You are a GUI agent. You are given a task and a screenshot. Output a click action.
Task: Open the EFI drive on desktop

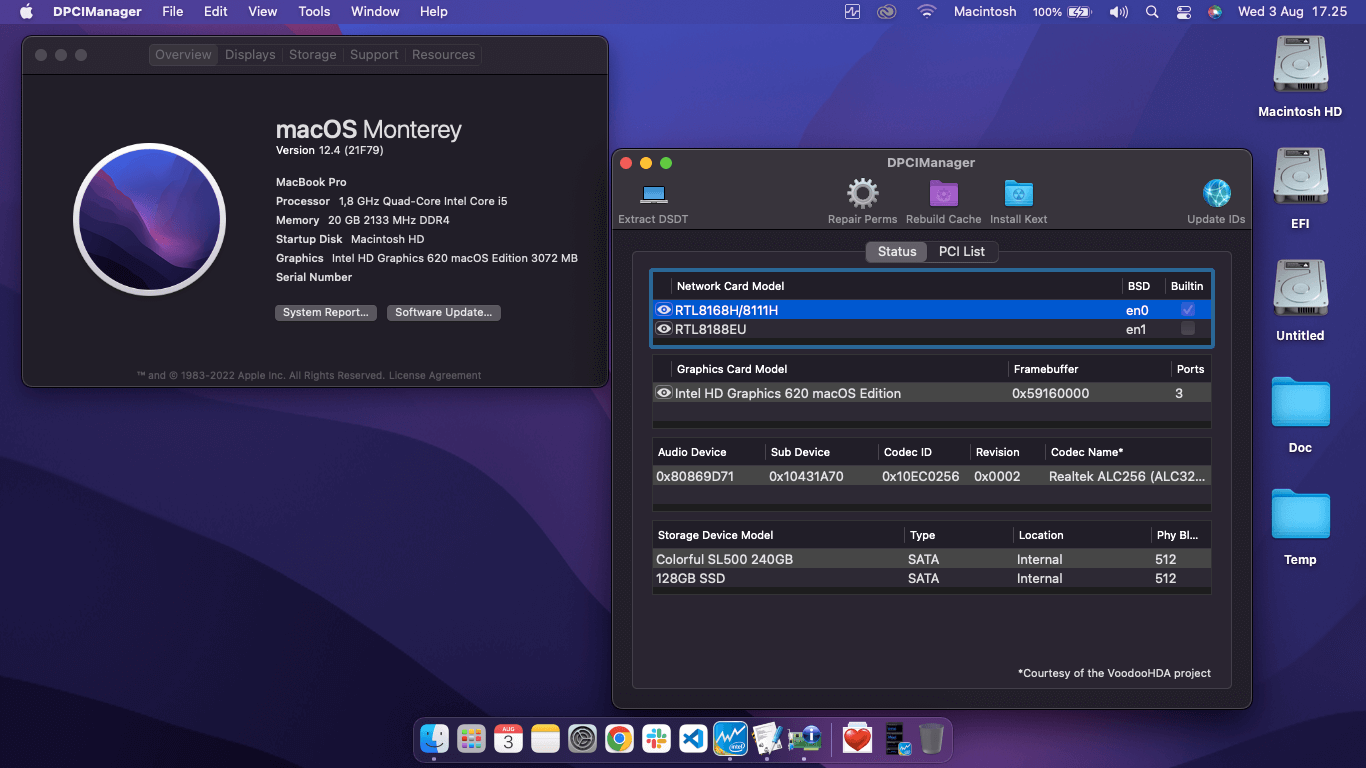[x=1300, y=178]
